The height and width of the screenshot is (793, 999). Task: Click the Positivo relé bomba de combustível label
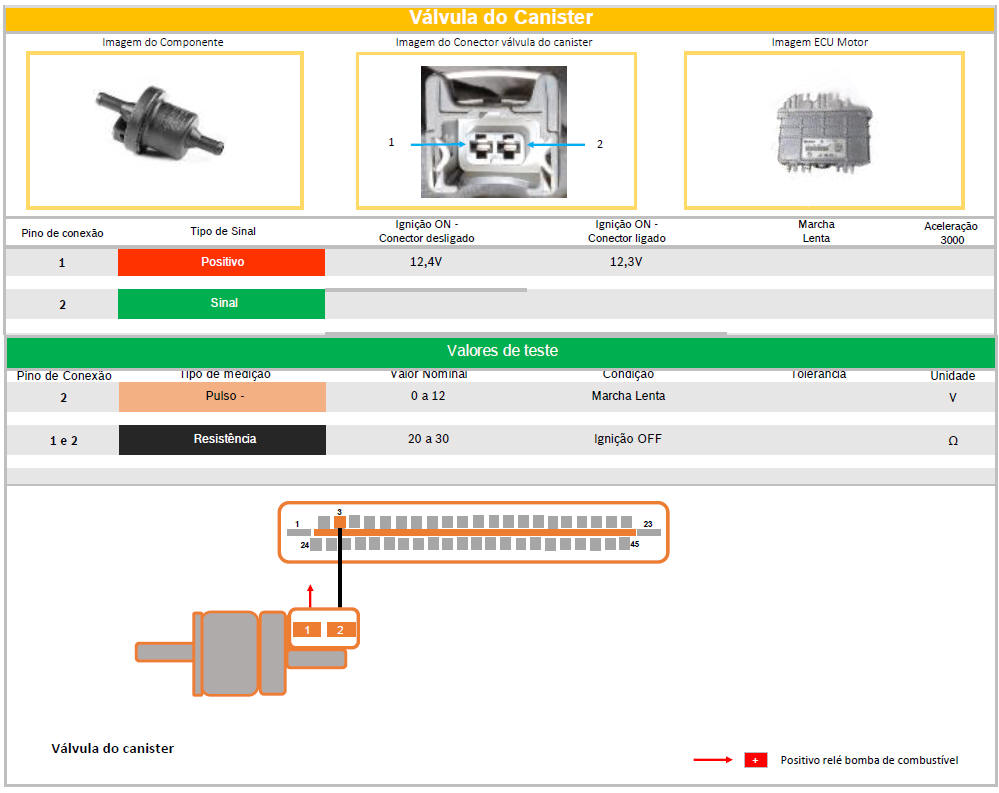coord(869,760)
